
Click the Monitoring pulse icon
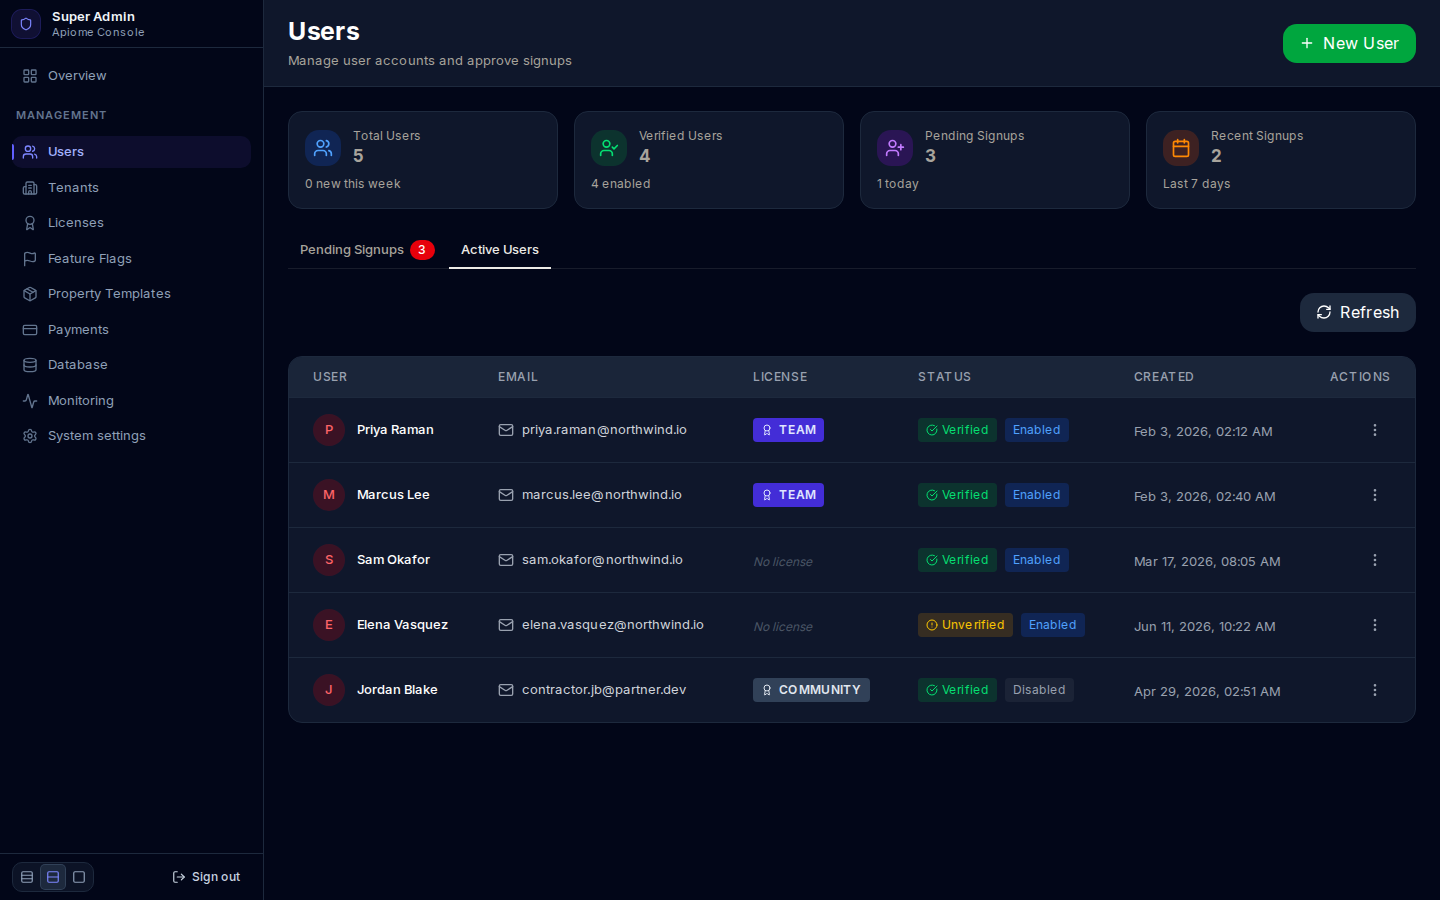[x=30, y=401]
